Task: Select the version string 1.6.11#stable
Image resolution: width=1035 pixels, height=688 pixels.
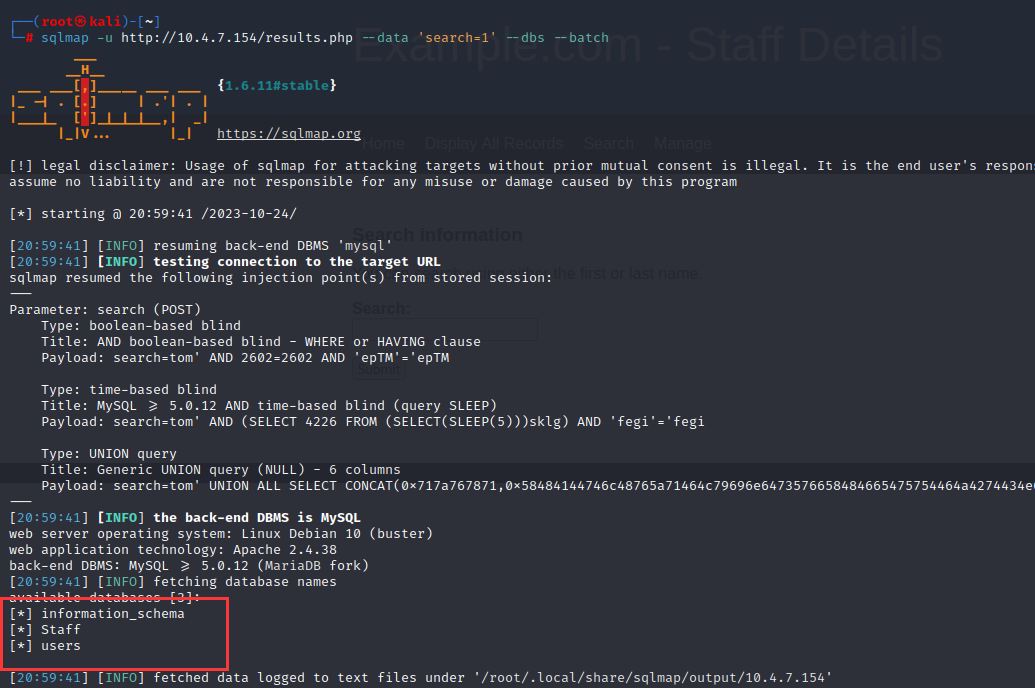Action: (x=277, y=85)
